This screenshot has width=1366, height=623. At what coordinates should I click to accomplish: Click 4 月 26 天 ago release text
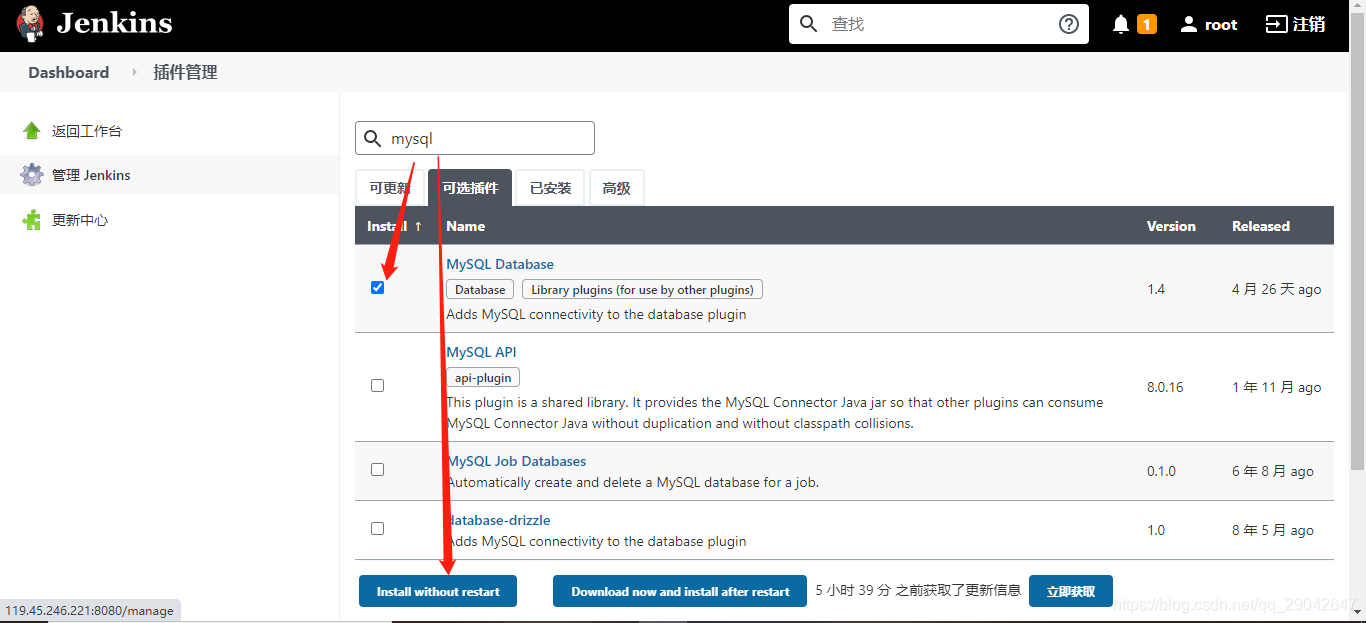tap(1277, 289)
